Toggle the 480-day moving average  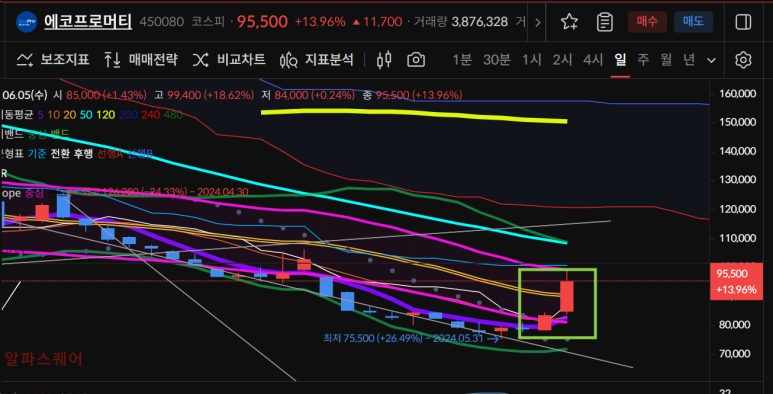(174, 115)
